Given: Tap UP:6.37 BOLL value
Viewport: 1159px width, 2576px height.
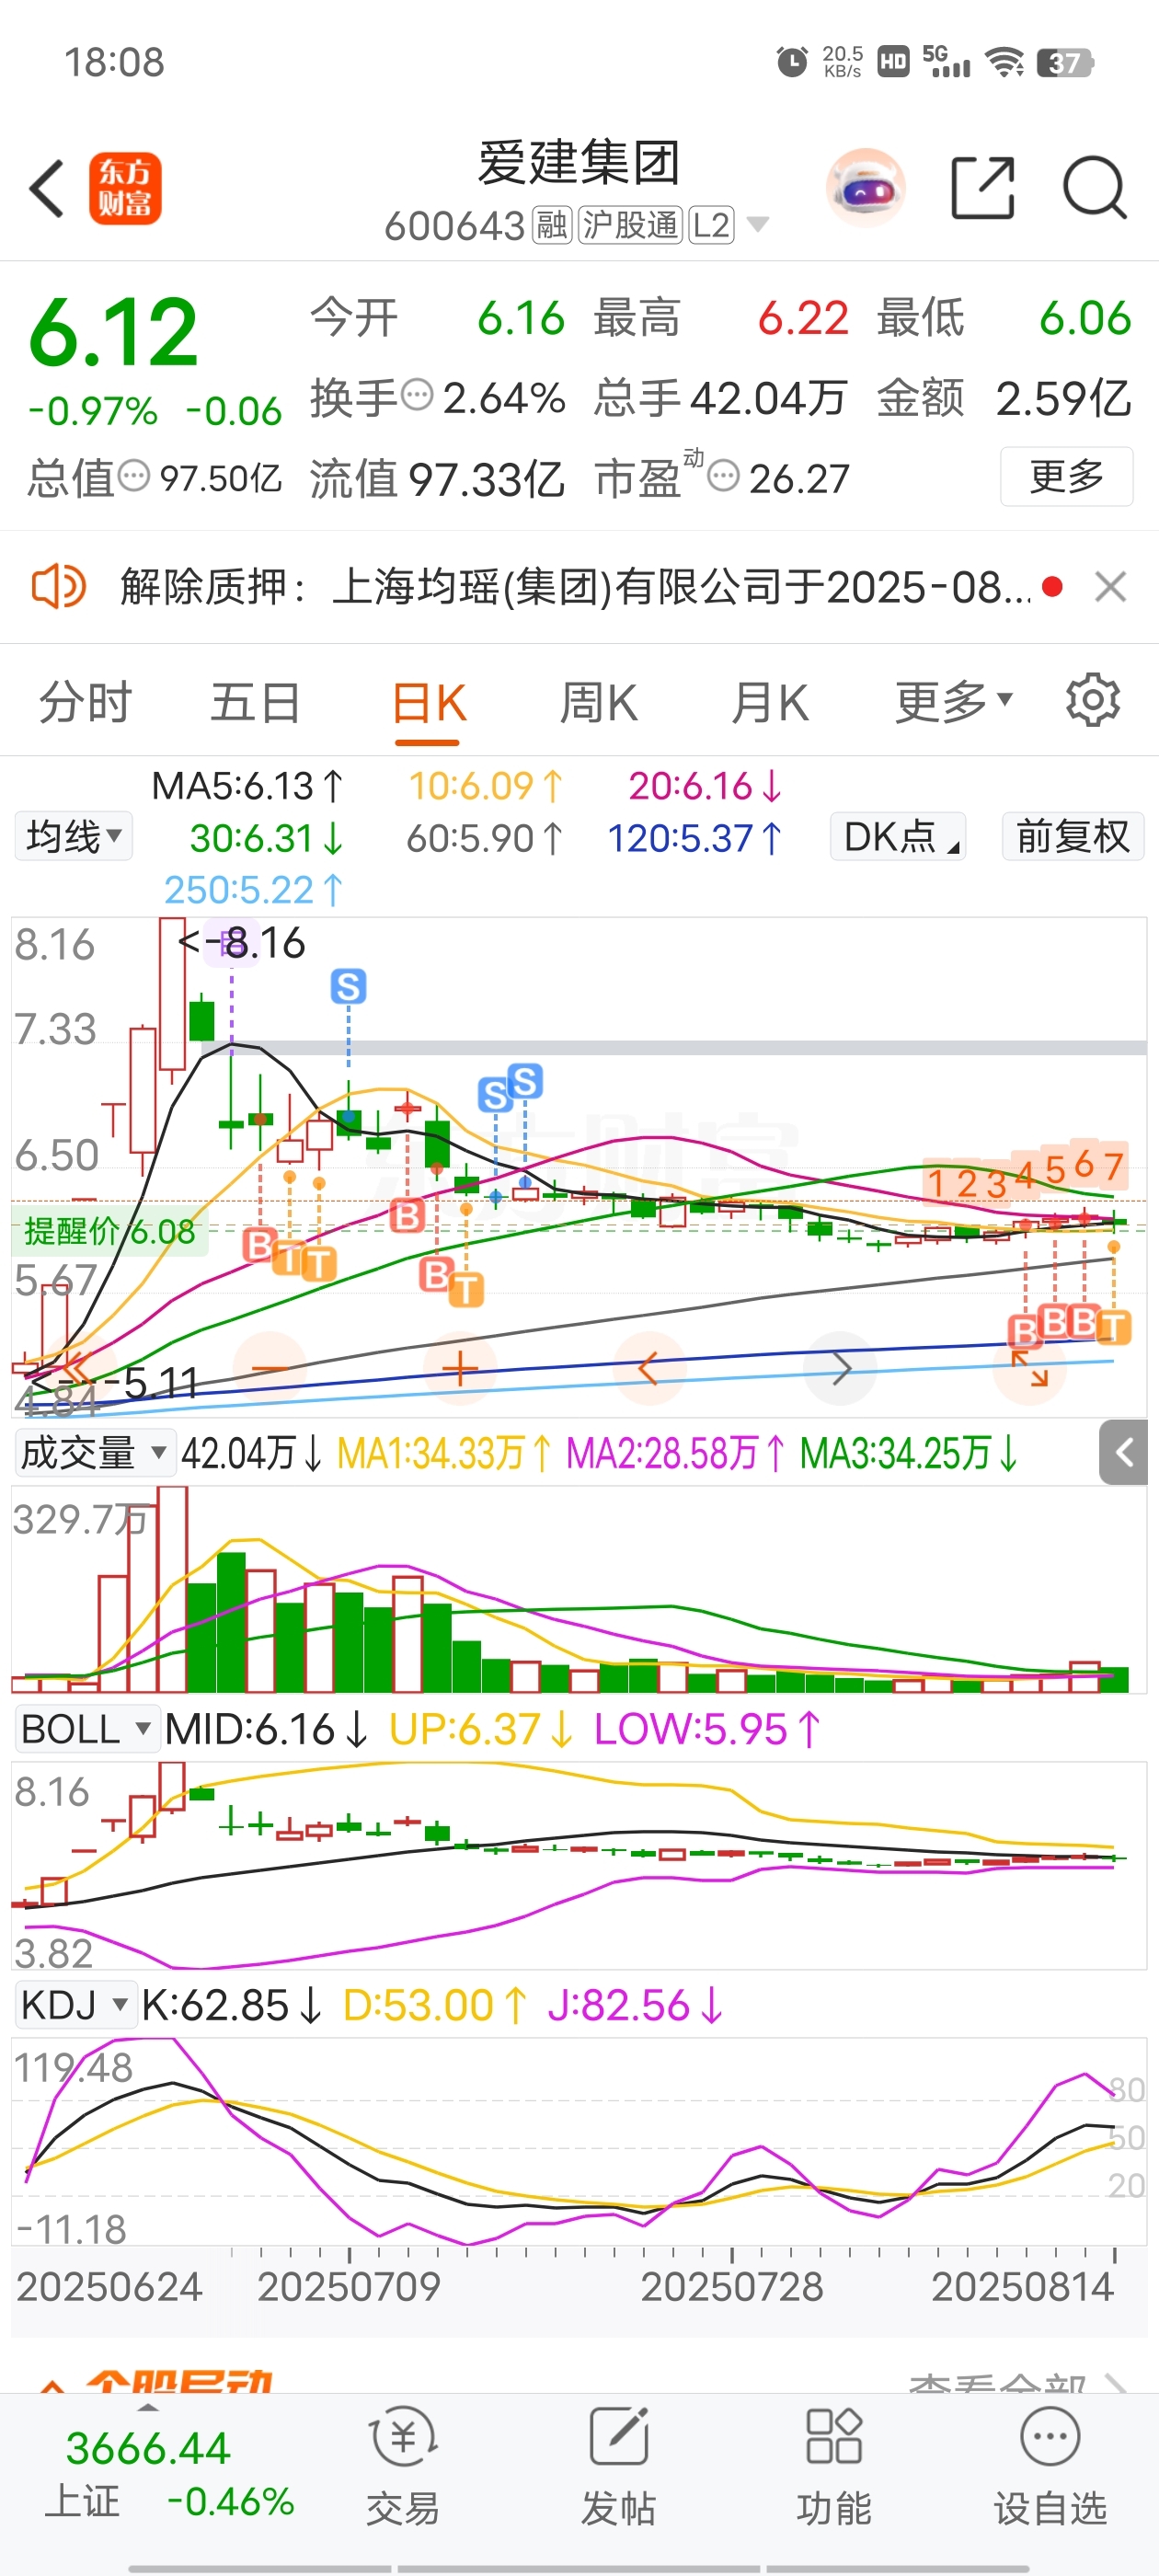Looking at the screenshot, I should coord(481,1729).
